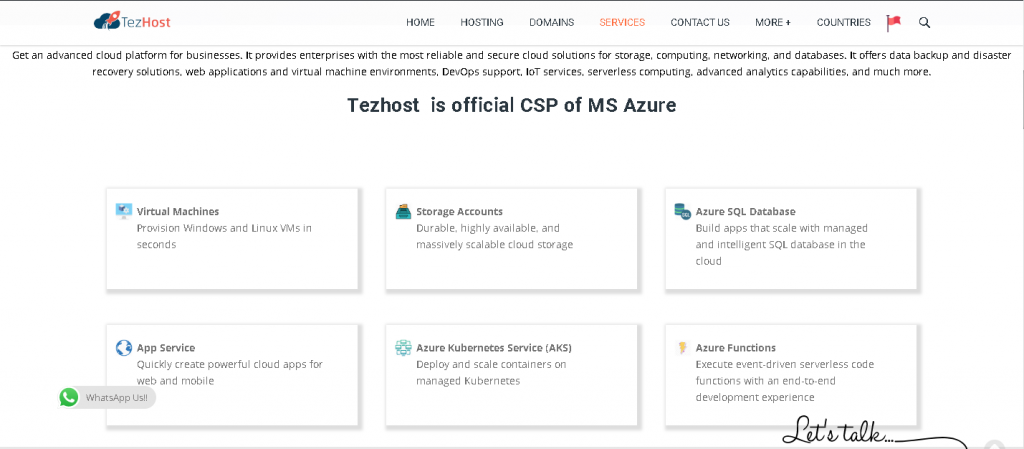Click the Azure Kubernetes Service icon

tap(403, 348)
